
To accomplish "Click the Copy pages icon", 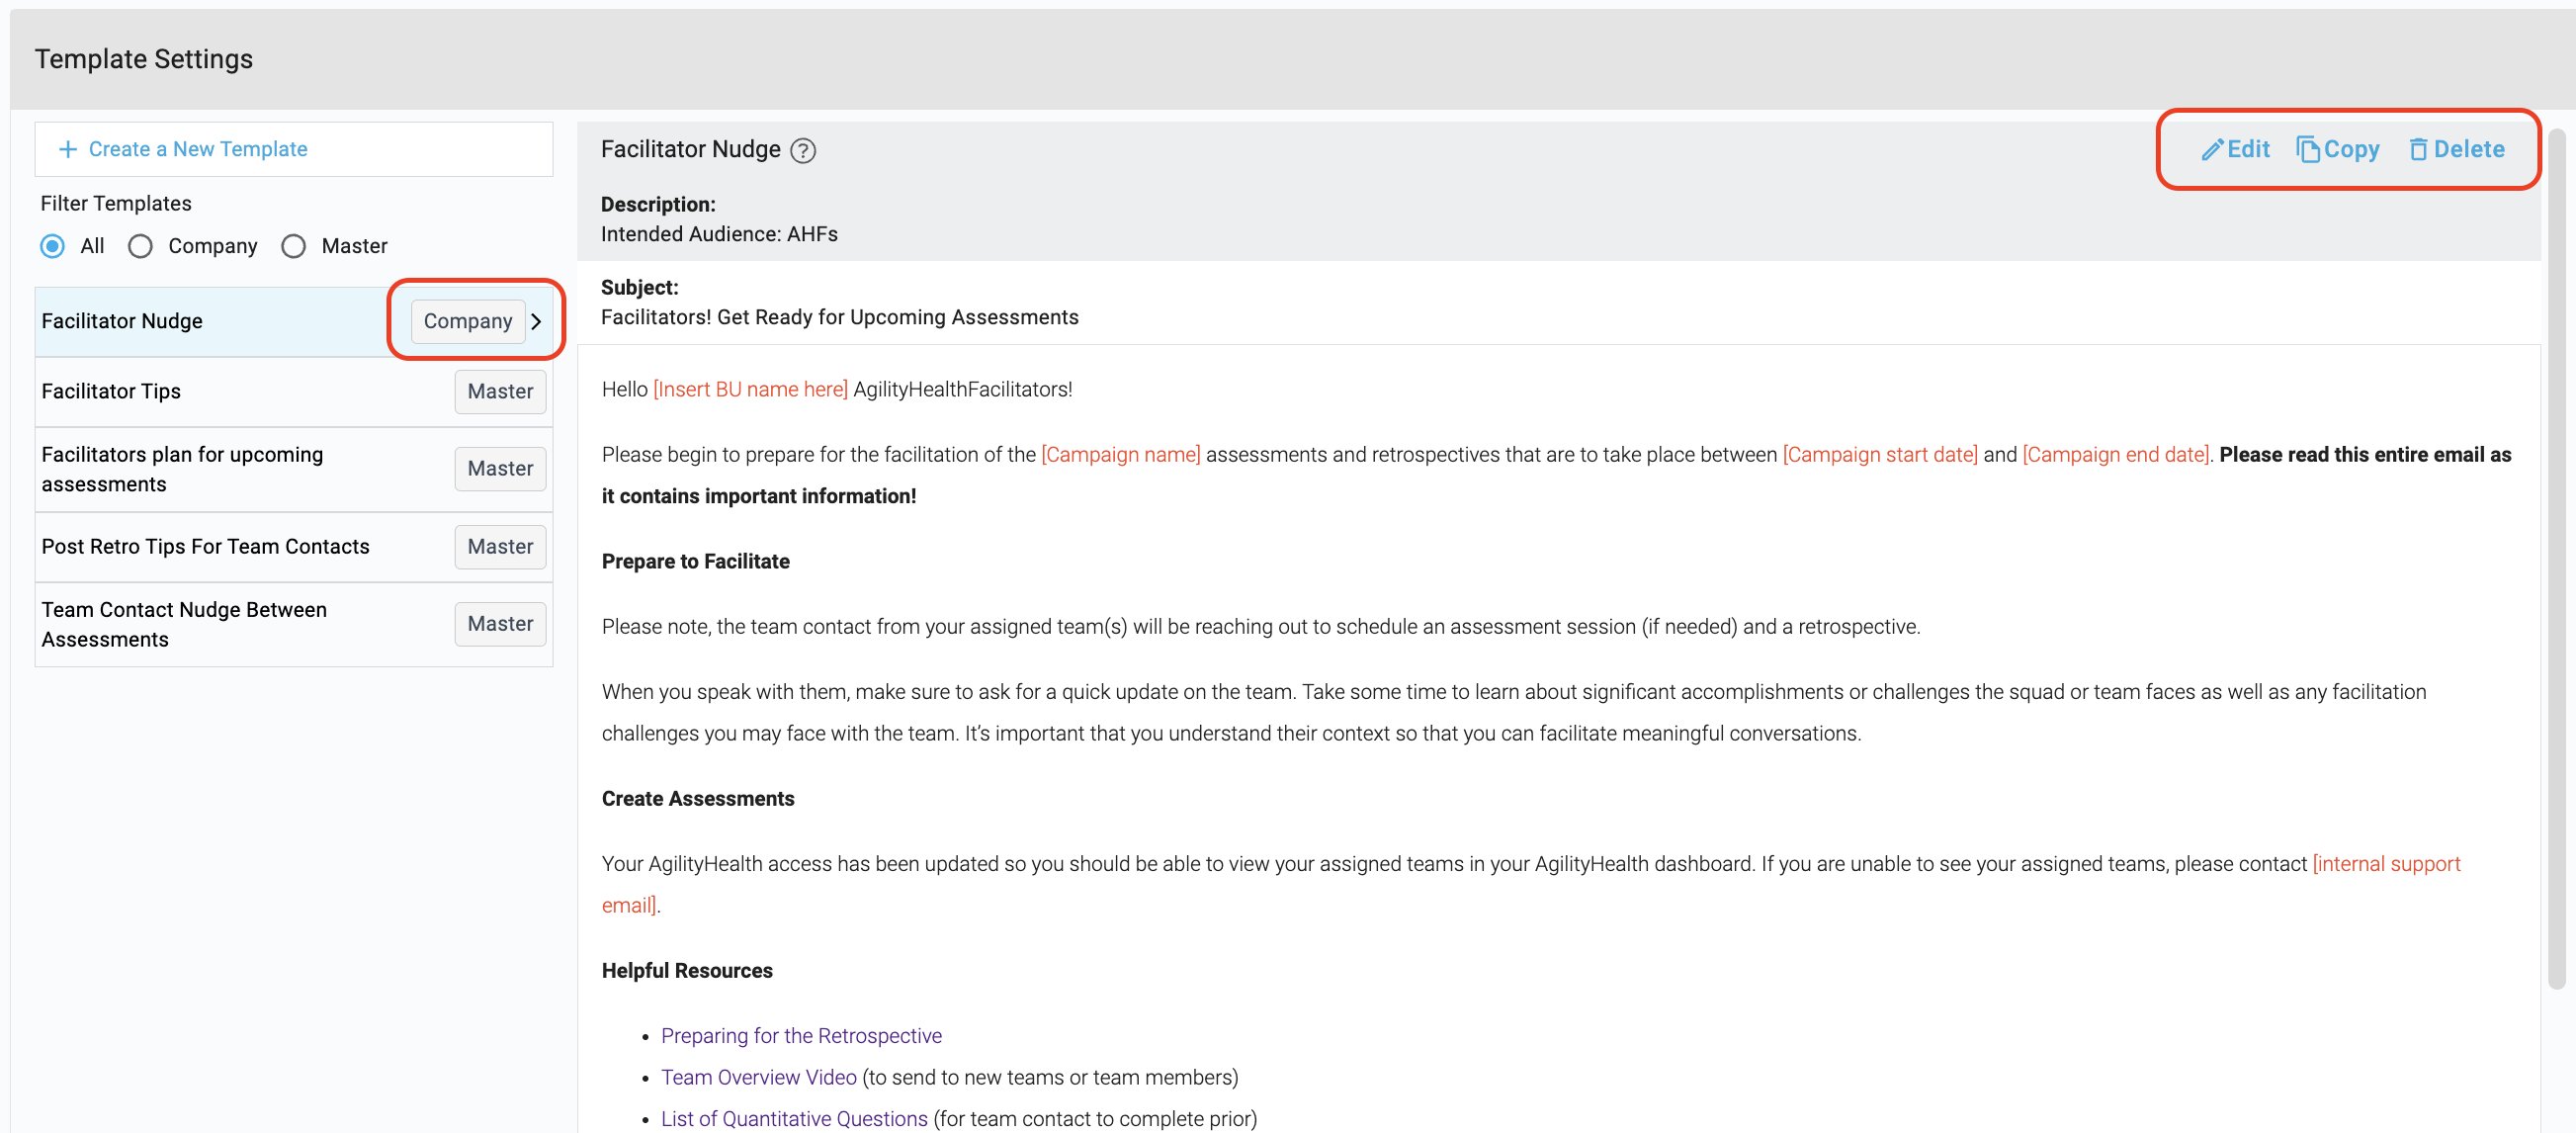I will coord(2308,149).
